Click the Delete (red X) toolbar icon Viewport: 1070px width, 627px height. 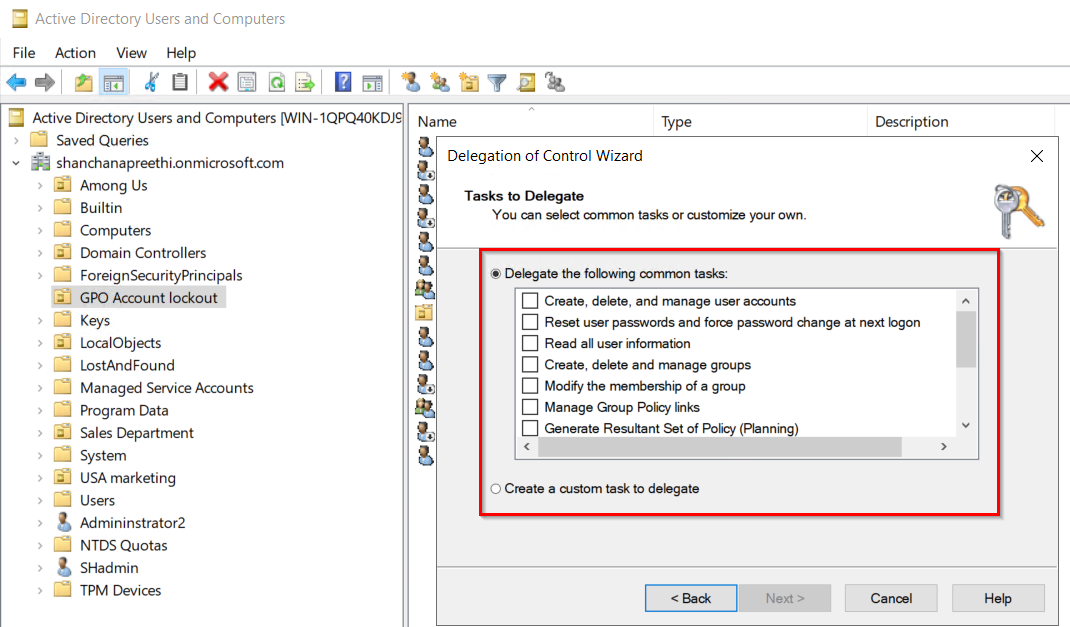pyautogui.click(x=216, y=81)
